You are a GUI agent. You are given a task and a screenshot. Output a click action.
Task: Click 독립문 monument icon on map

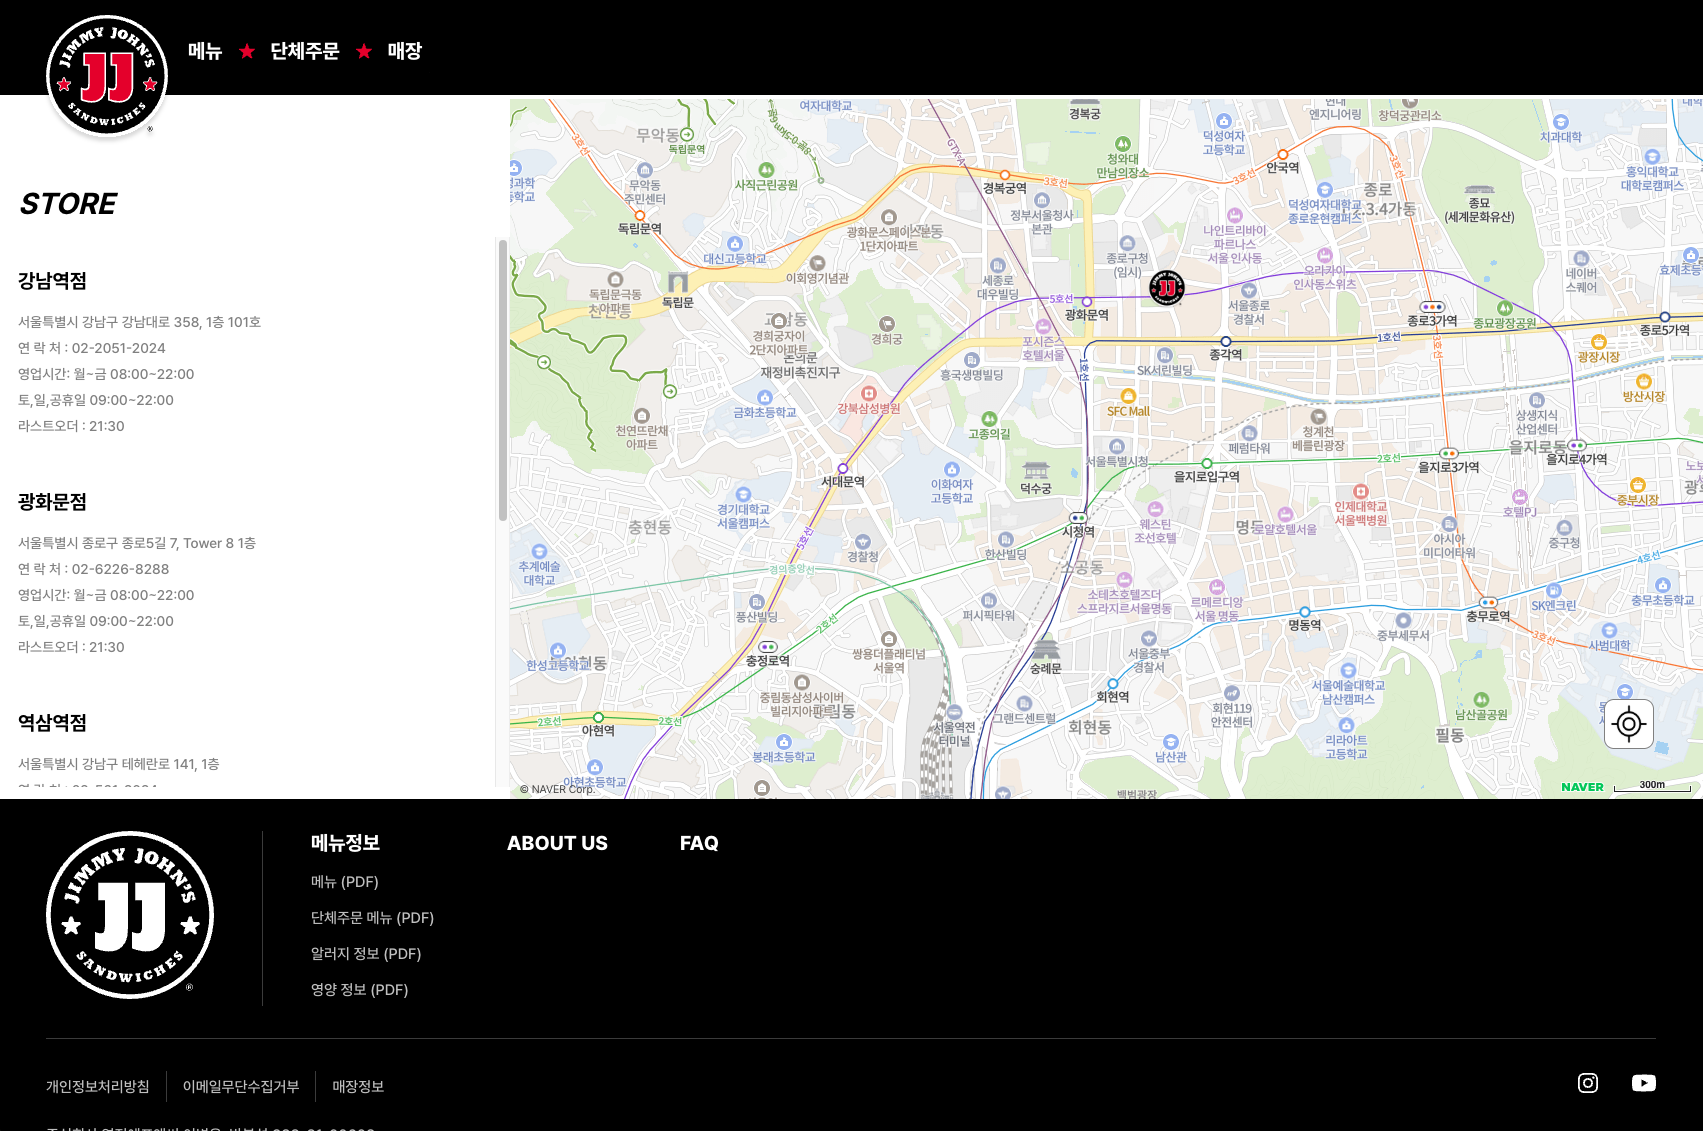(678, 282)
